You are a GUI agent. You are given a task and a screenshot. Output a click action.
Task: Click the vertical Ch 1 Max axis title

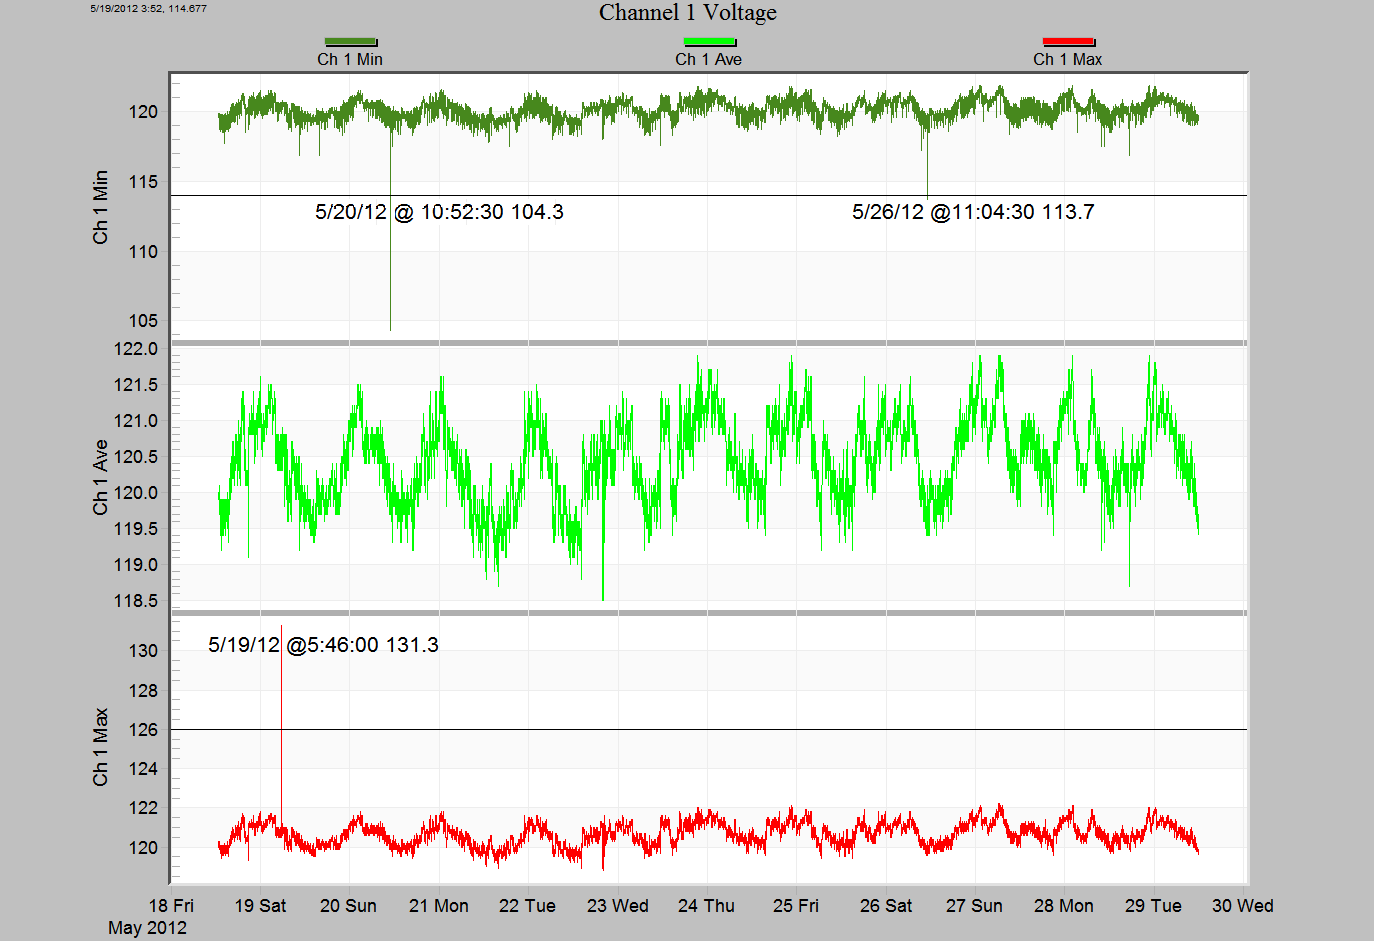100,747
